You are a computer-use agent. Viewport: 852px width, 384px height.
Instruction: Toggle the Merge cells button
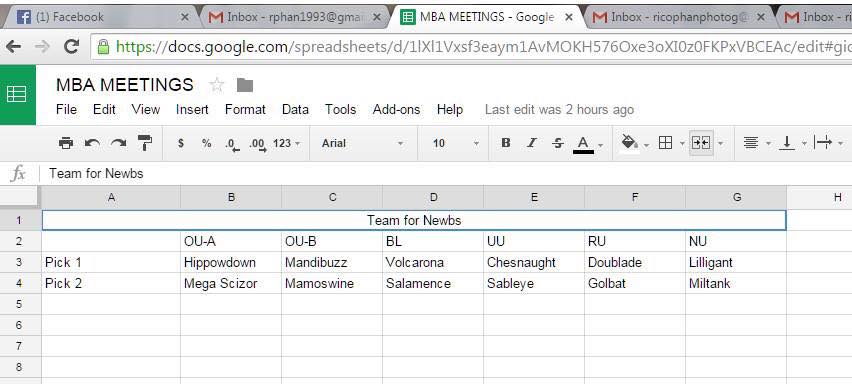point(701,143)
